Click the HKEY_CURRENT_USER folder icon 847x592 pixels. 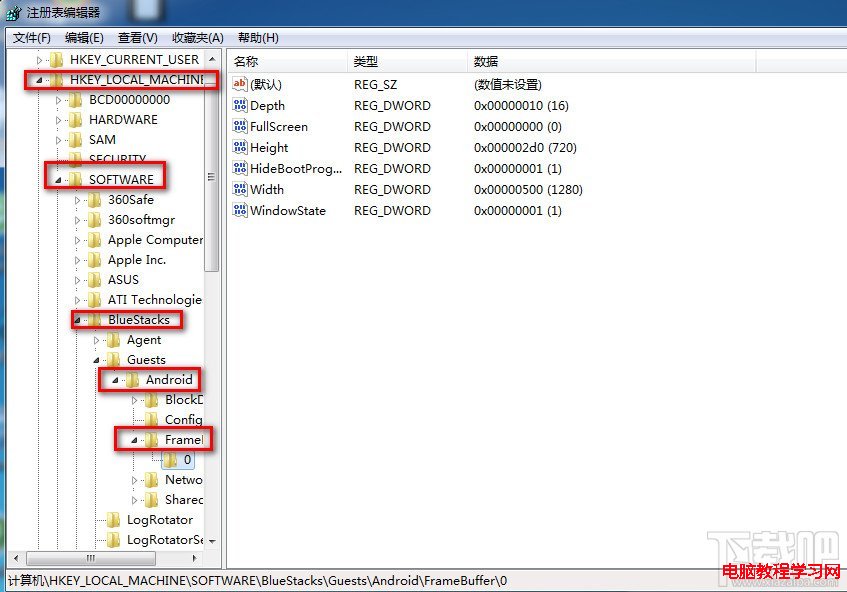[57, 59]
